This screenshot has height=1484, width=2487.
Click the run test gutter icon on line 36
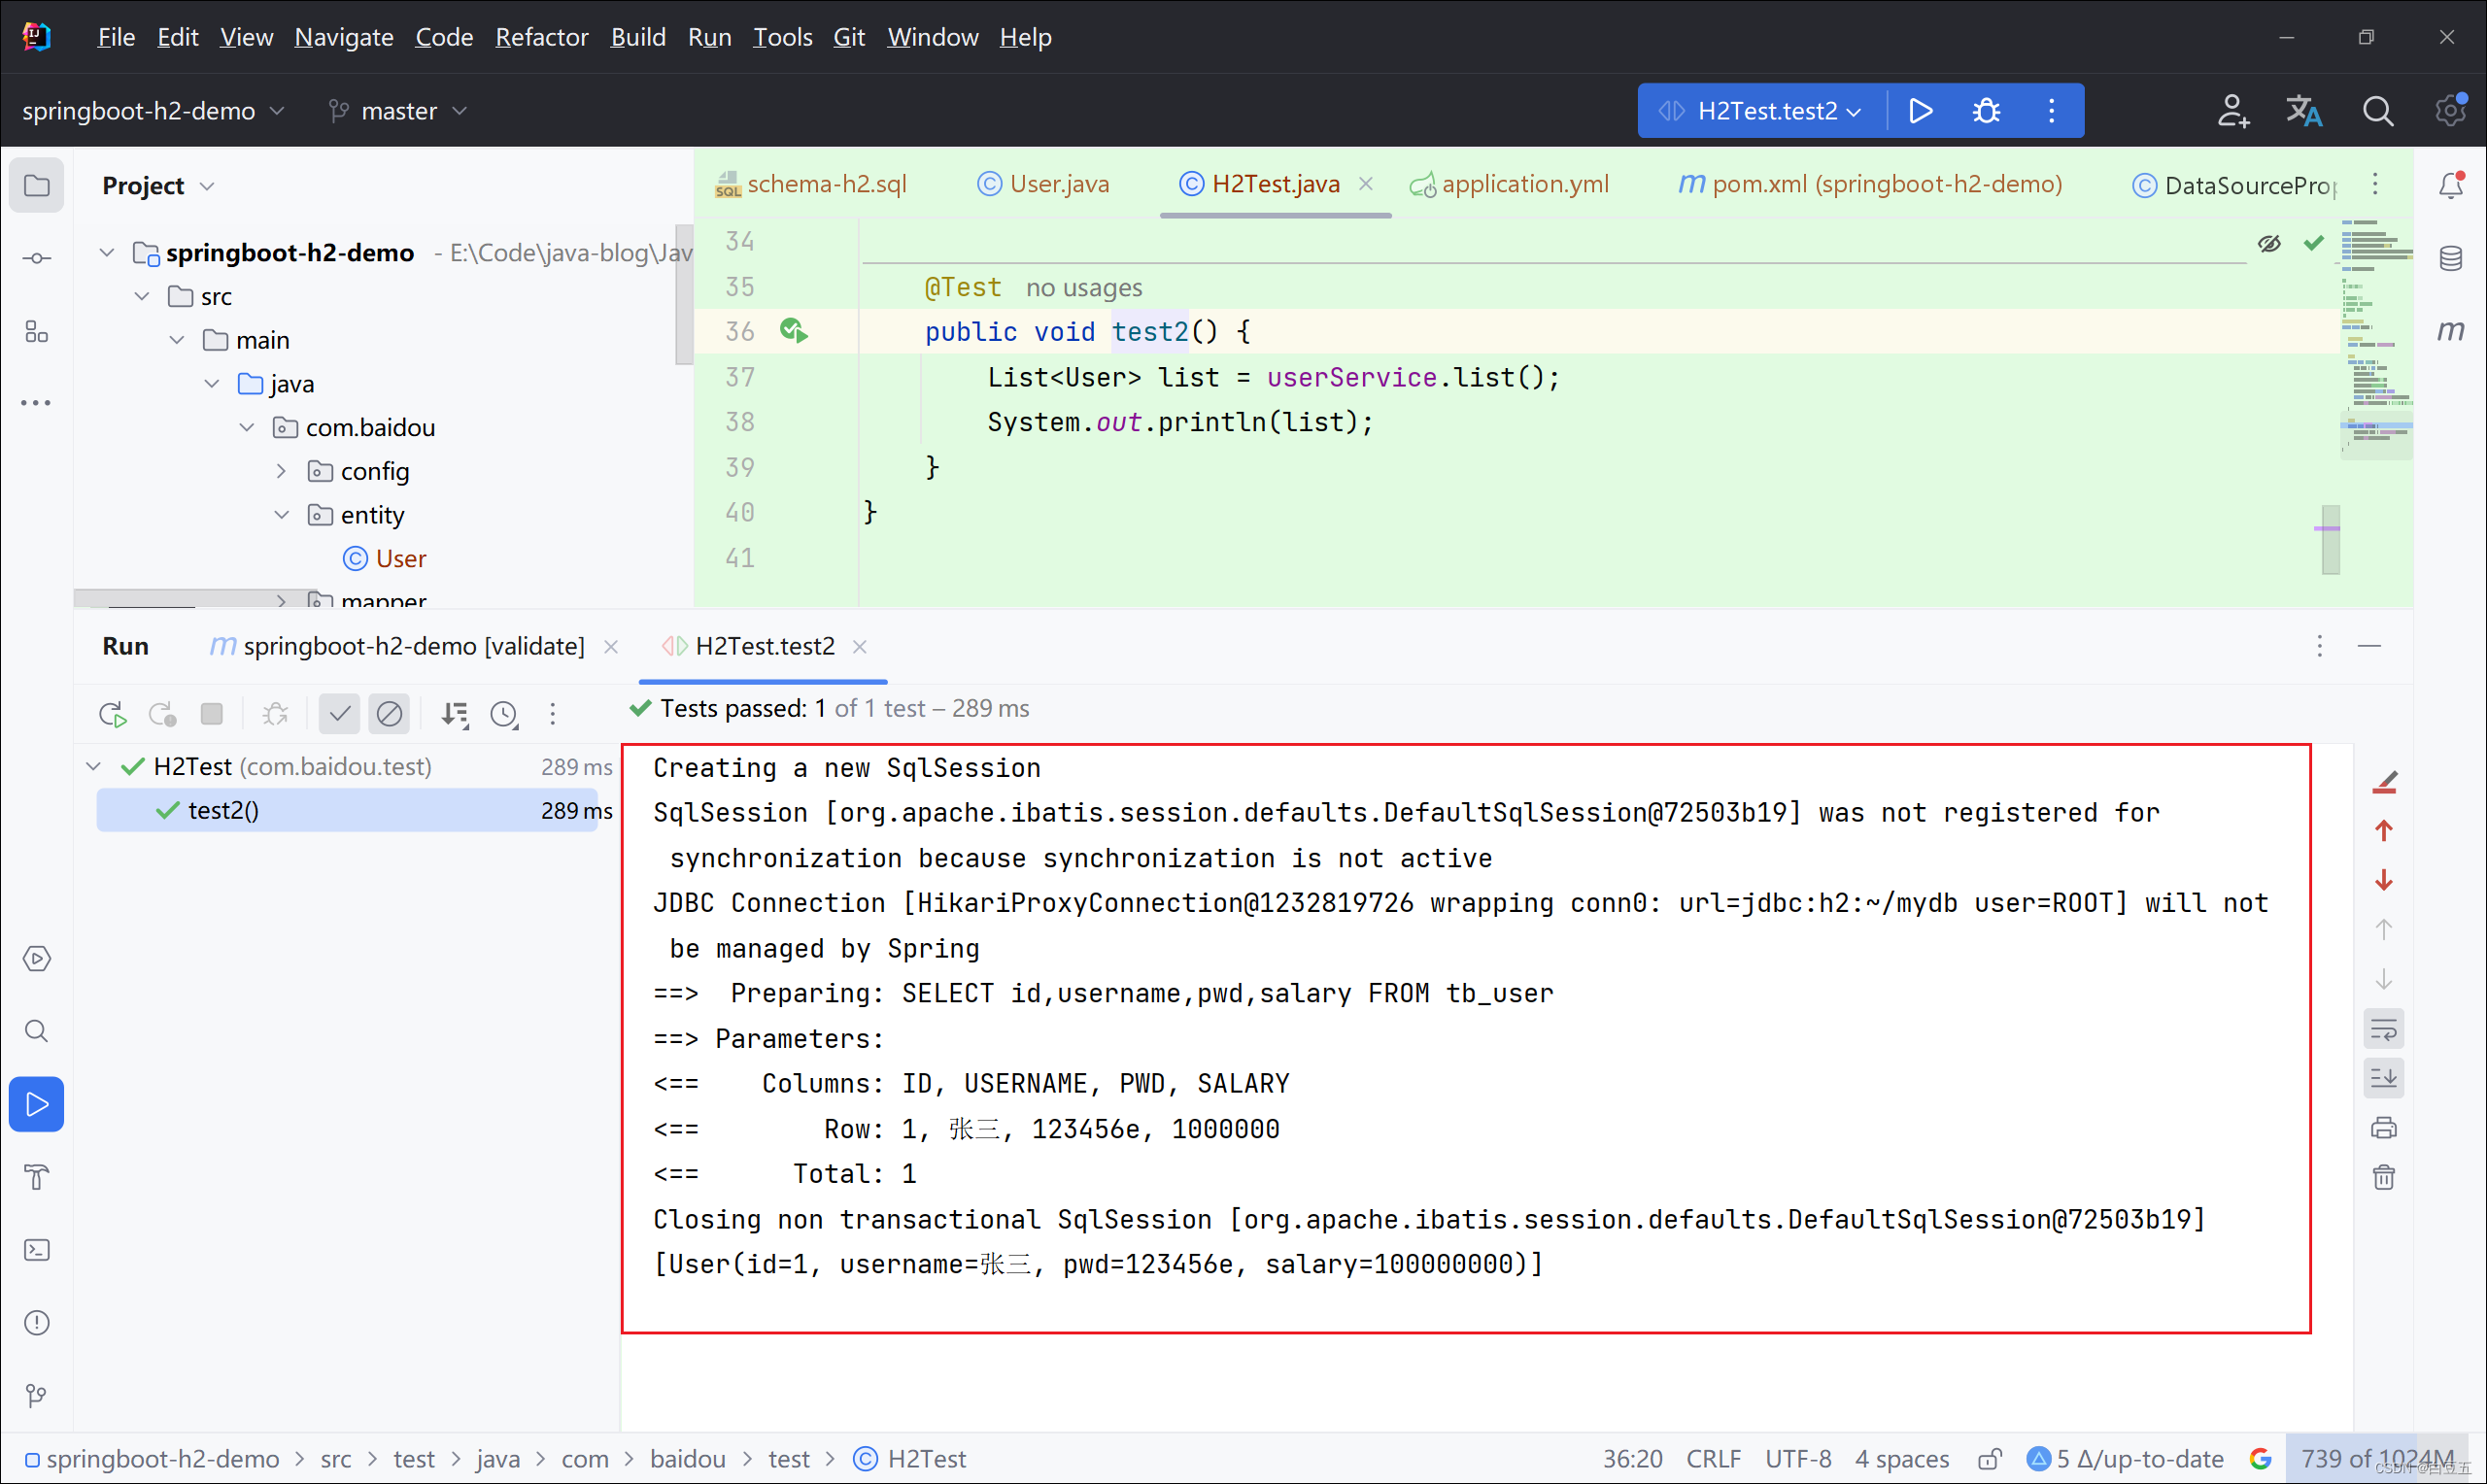click(x=794, y=331)
